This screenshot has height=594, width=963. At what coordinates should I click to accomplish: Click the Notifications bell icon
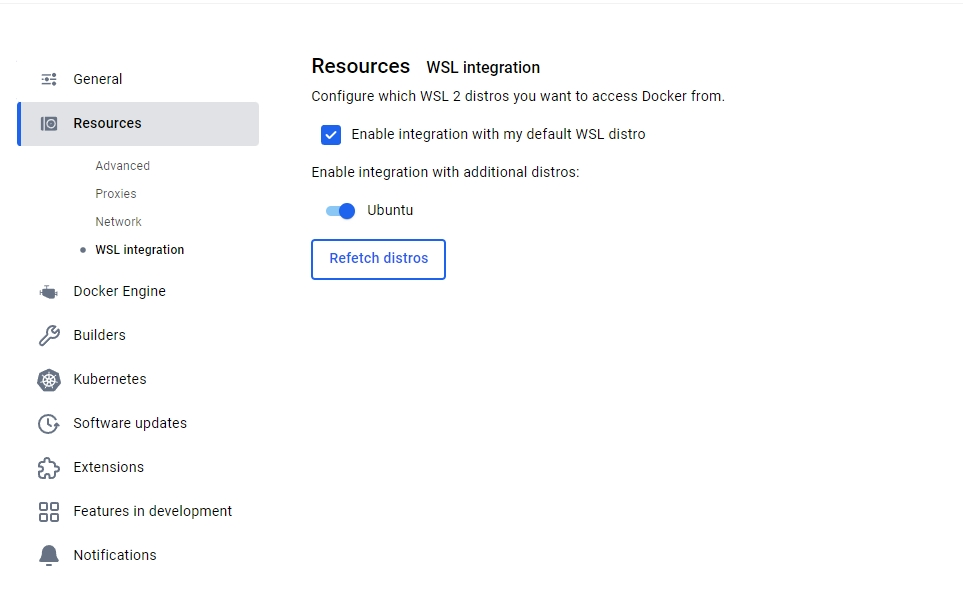pyautogui.click(x=49, y=555)
